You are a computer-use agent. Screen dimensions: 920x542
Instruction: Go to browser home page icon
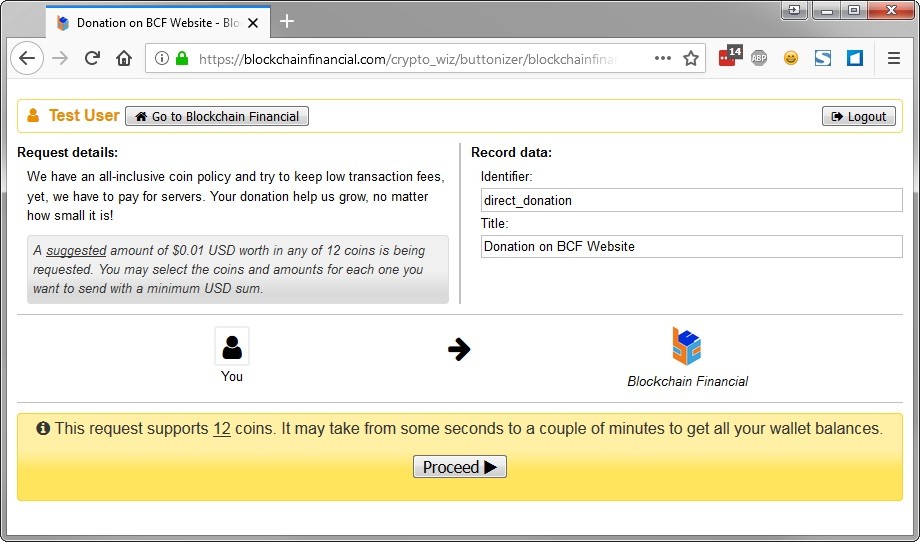[x=124, y=58]
